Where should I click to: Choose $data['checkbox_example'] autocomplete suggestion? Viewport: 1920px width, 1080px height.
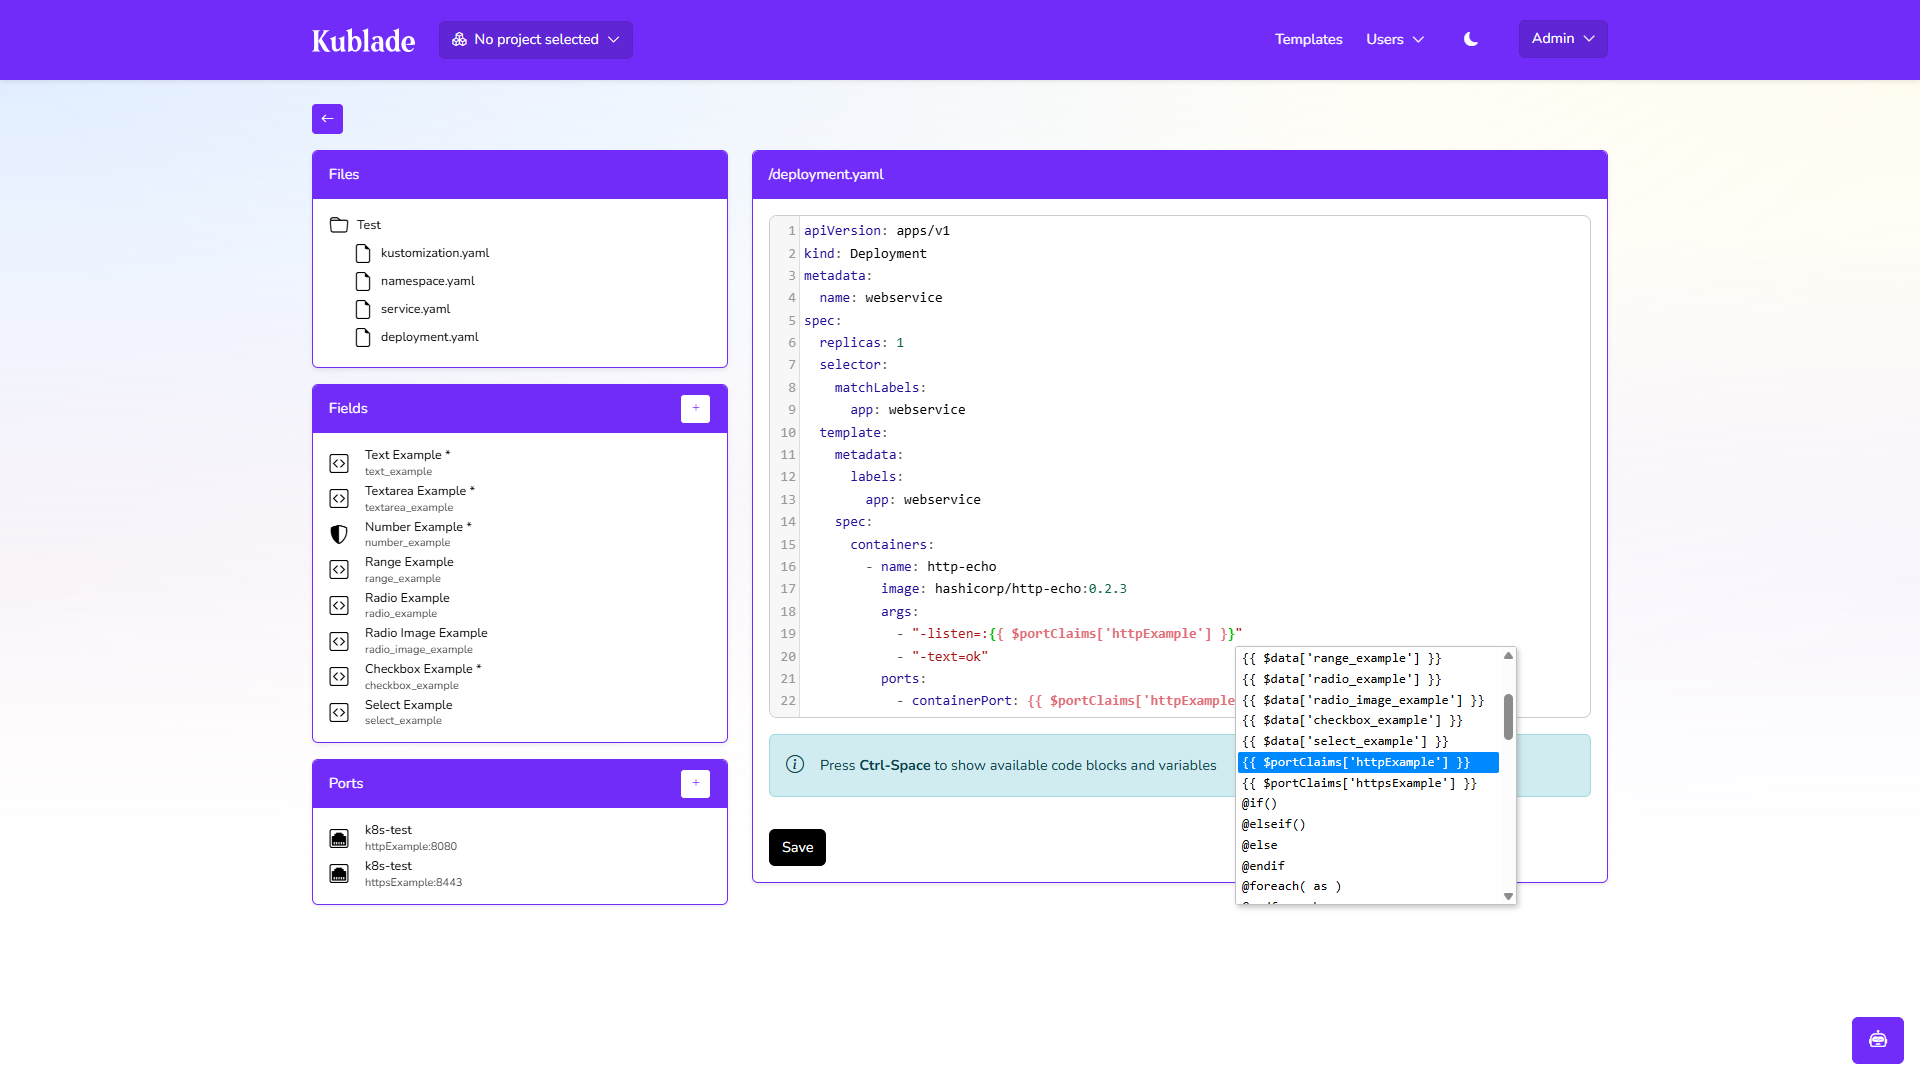coord(1368,720)
